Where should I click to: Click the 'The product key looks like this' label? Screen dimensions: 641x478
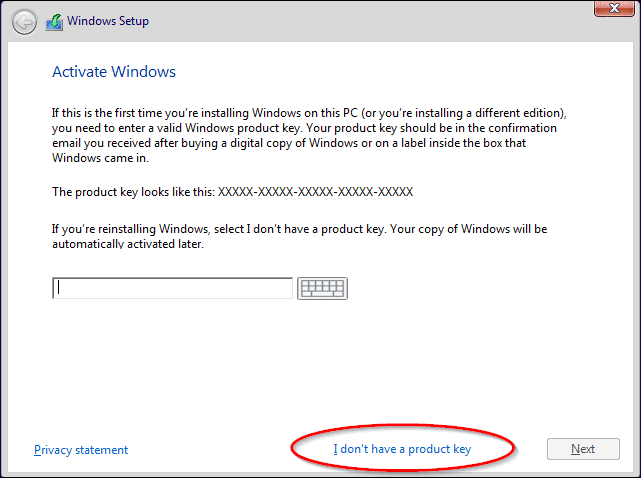(133, 192)
